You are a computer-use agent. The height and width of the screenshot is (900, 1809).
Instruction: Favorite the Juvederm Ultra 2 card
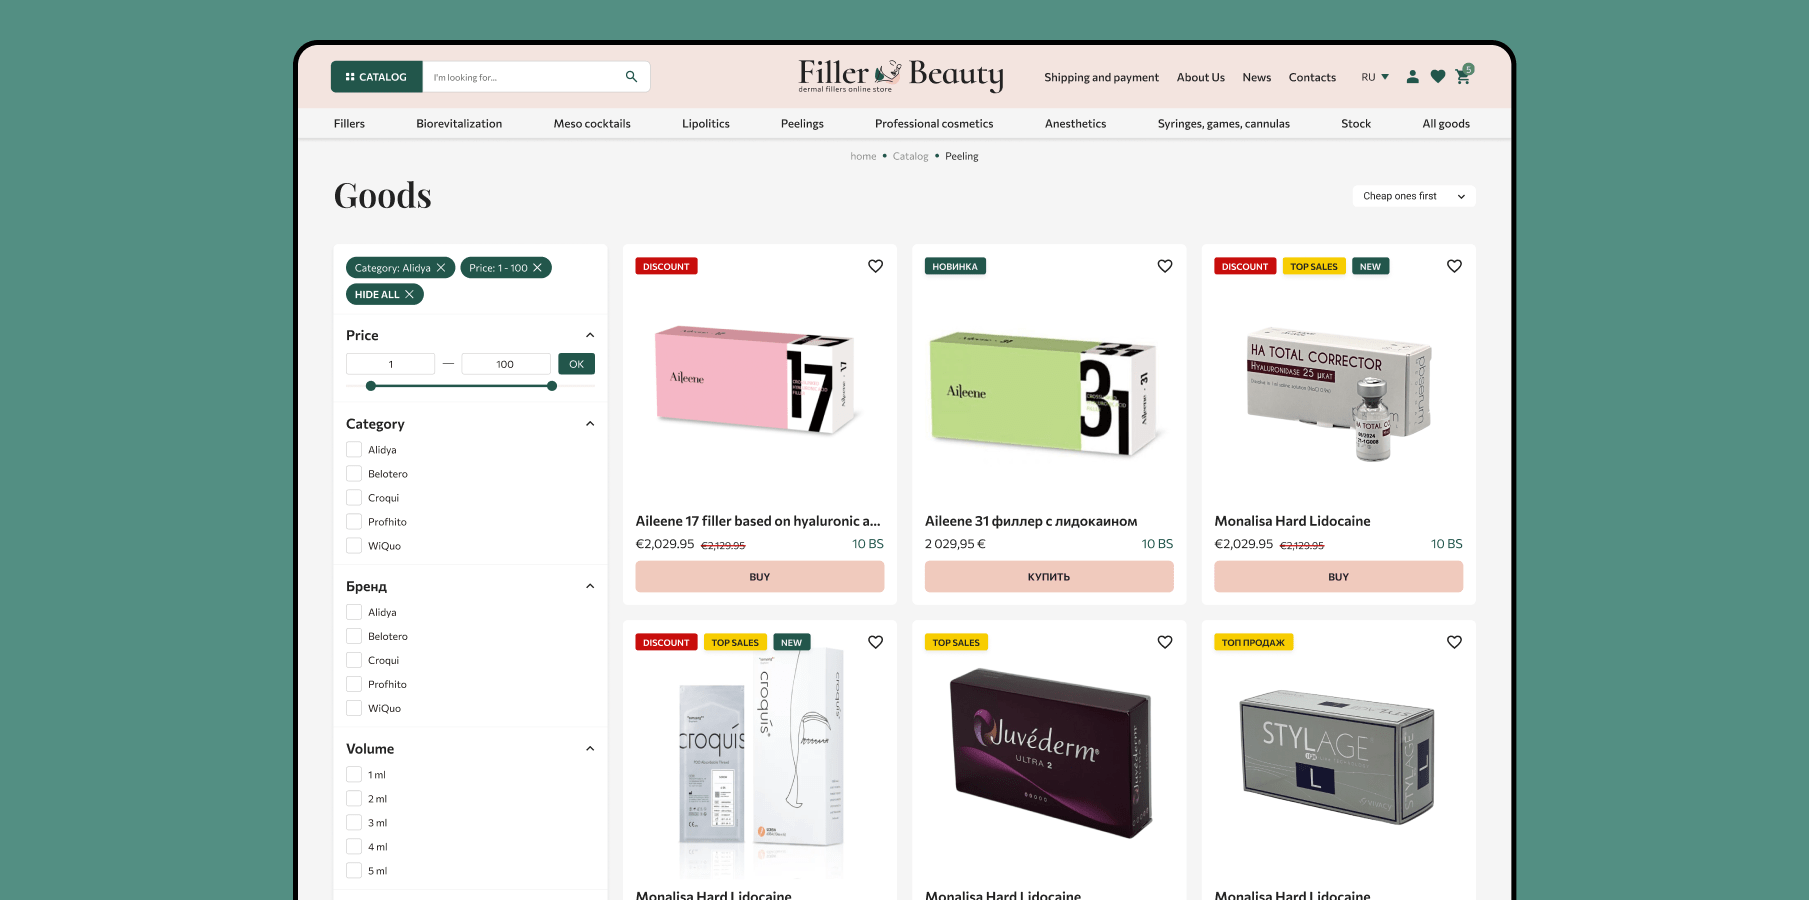(x=1165, y=642)
